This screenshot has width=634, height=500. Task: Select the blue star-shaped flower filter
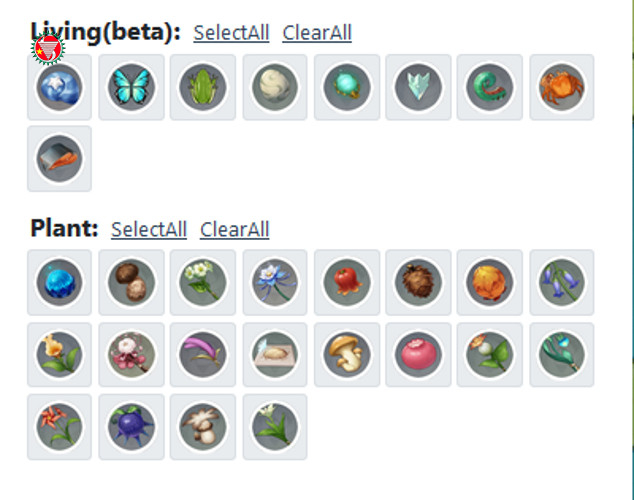[x=275, y=283]
